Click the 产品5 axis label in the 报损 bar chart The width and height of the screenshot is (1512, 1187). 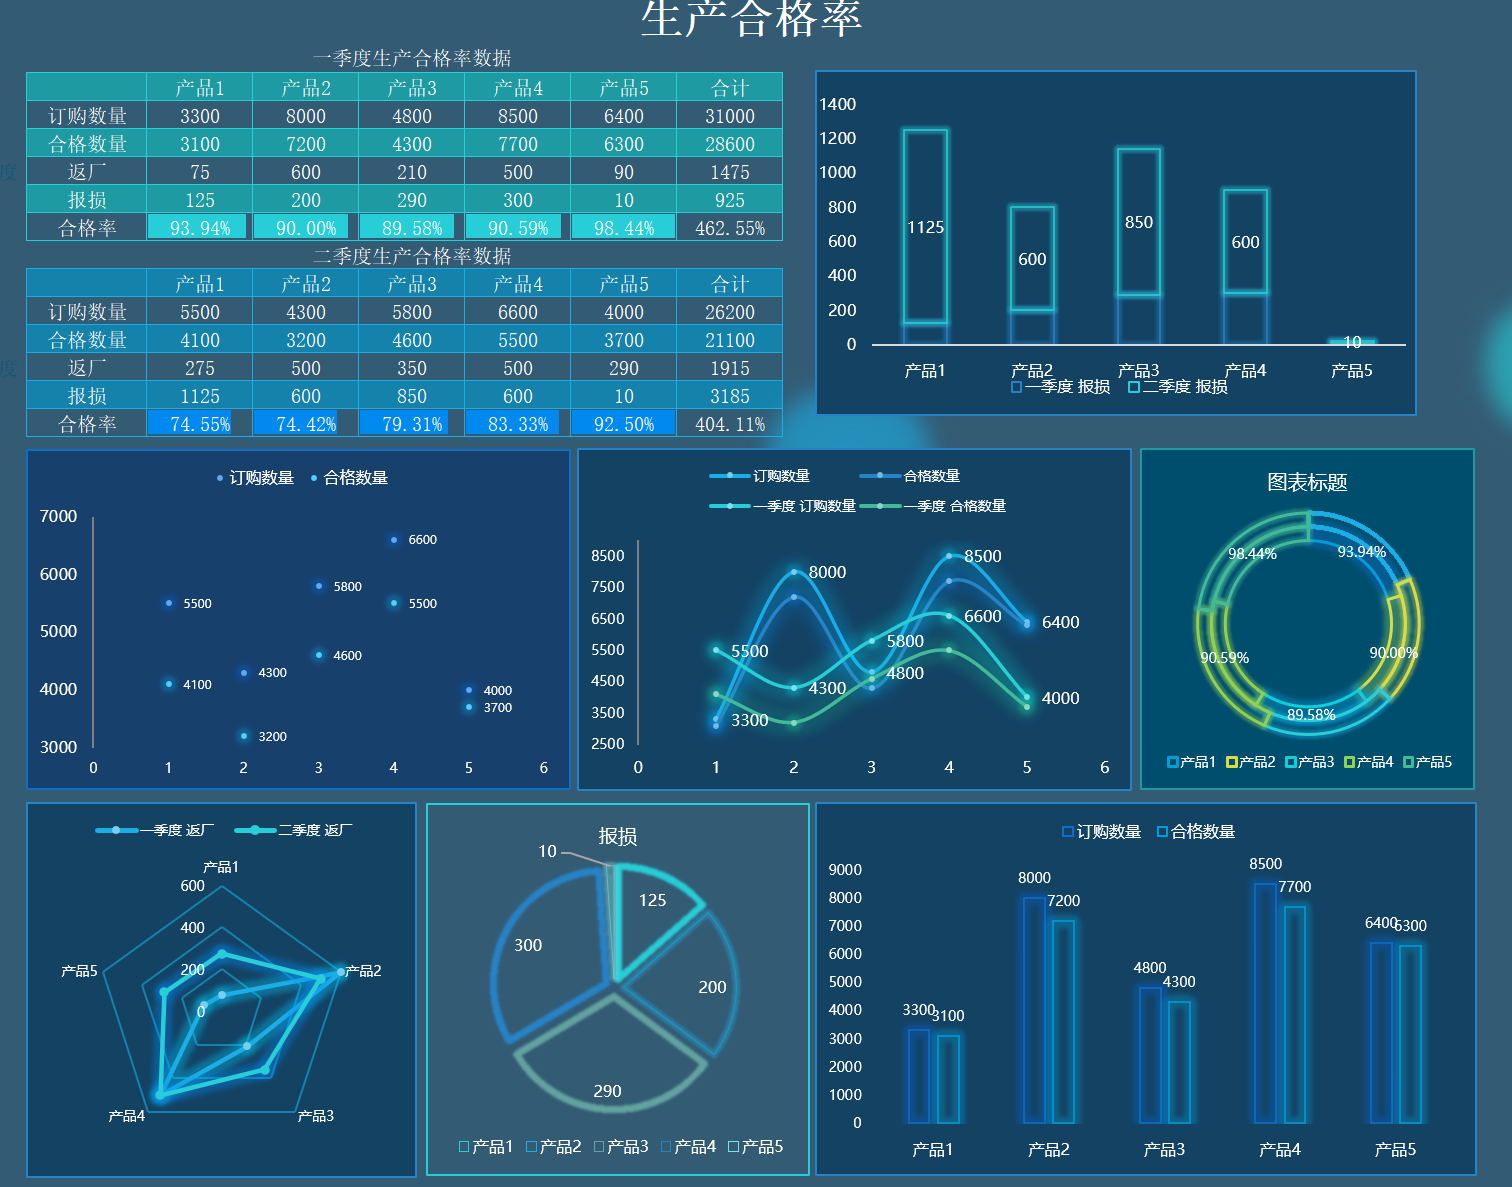[x=1352, y=371]
